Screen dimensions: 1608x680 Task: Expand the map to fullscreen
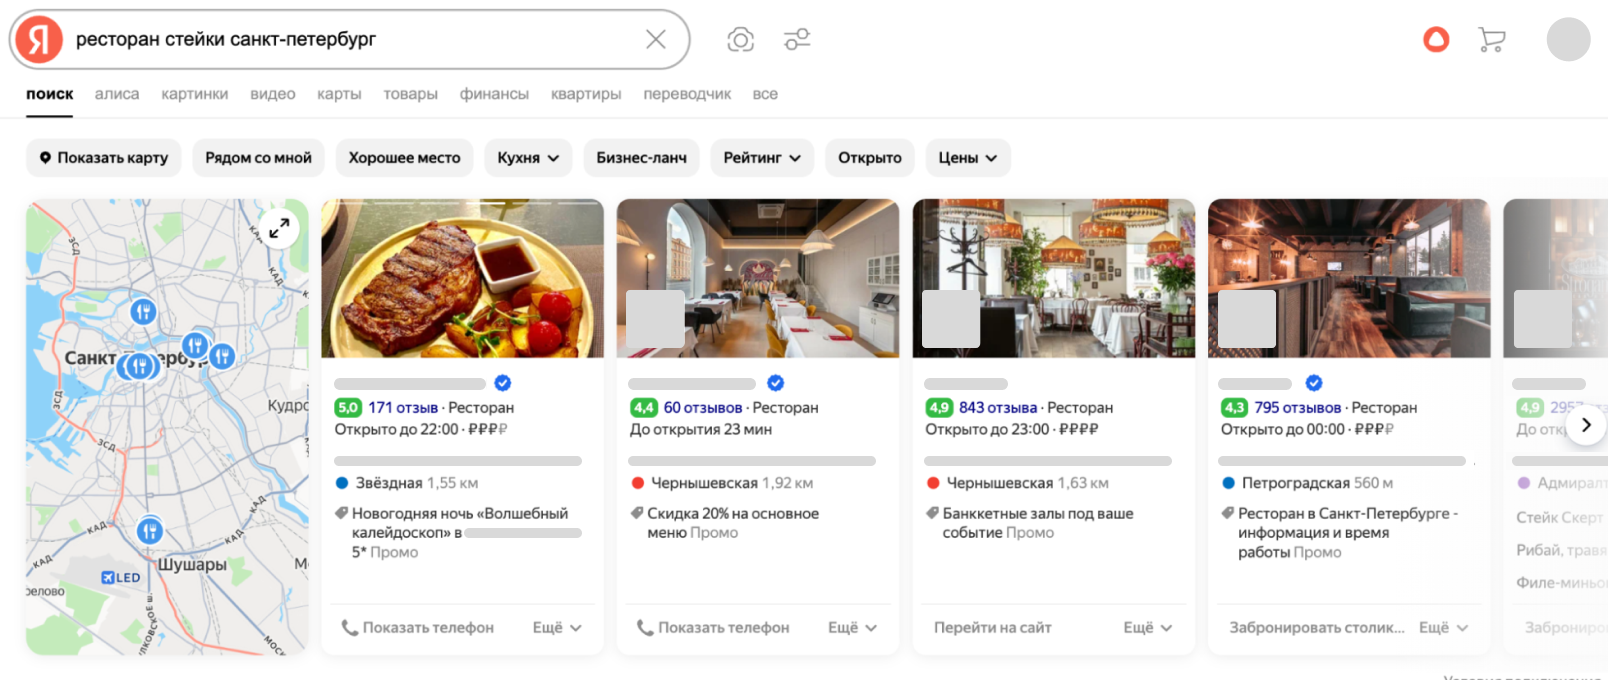click(279, 228)
